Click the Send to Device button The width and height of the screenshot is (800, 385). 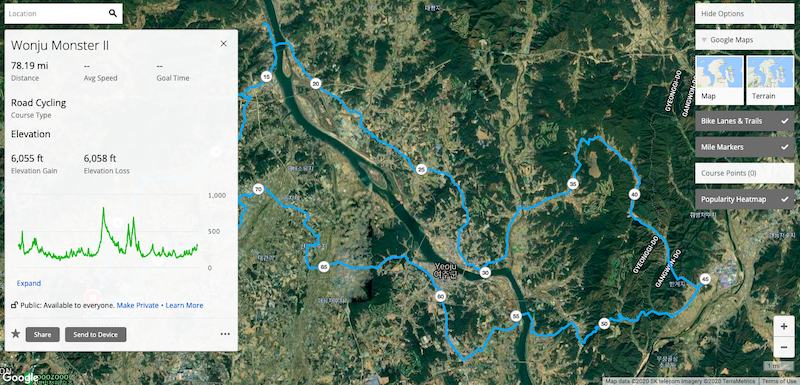point(95,335)
